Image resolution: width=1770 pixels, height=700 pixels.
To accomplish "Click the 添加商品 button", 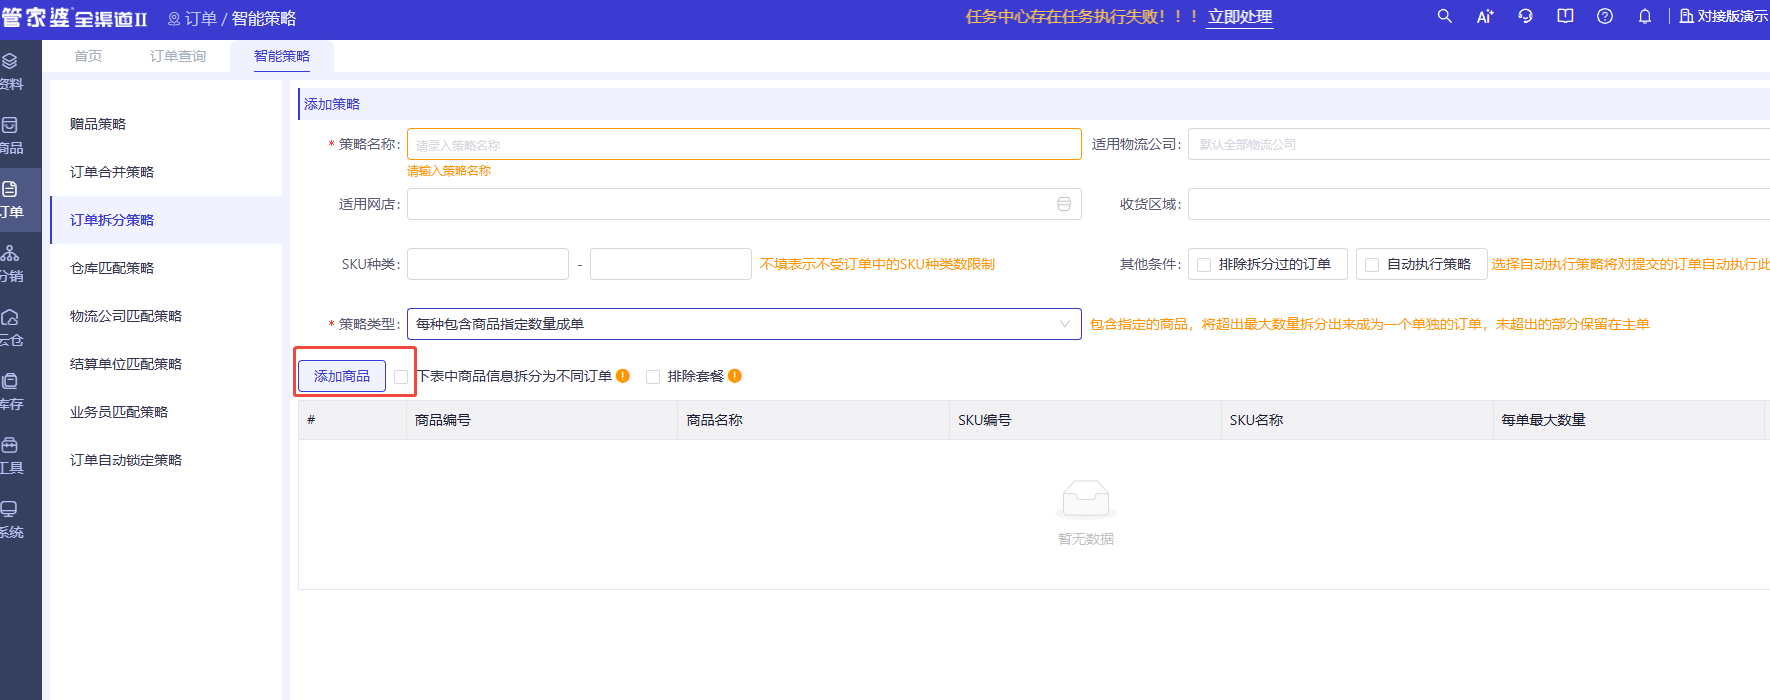I will coord(342,376).
